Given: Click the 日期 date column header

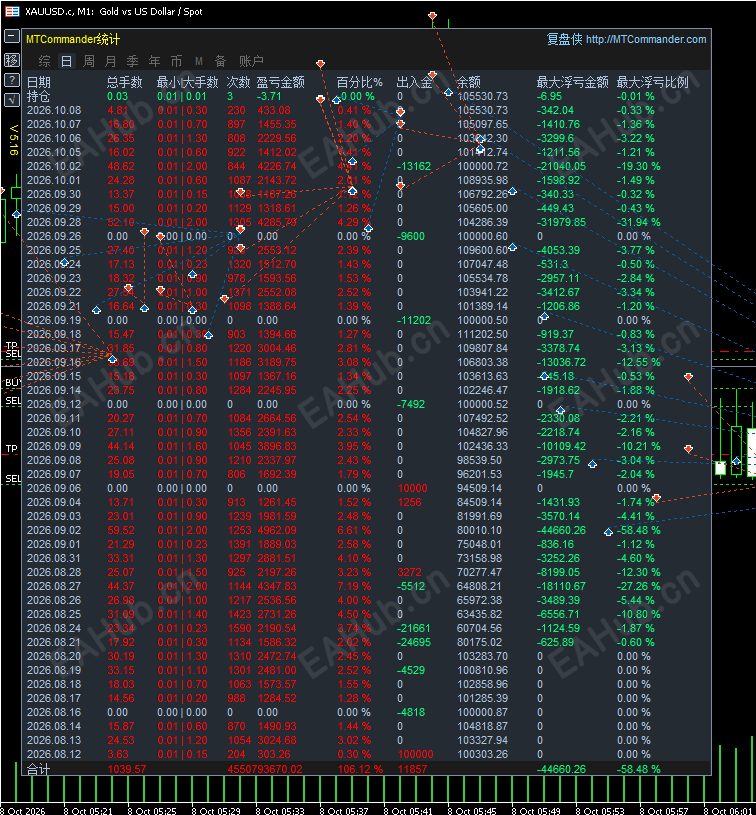Looking at the screenshot, I should tap(38, 82).
